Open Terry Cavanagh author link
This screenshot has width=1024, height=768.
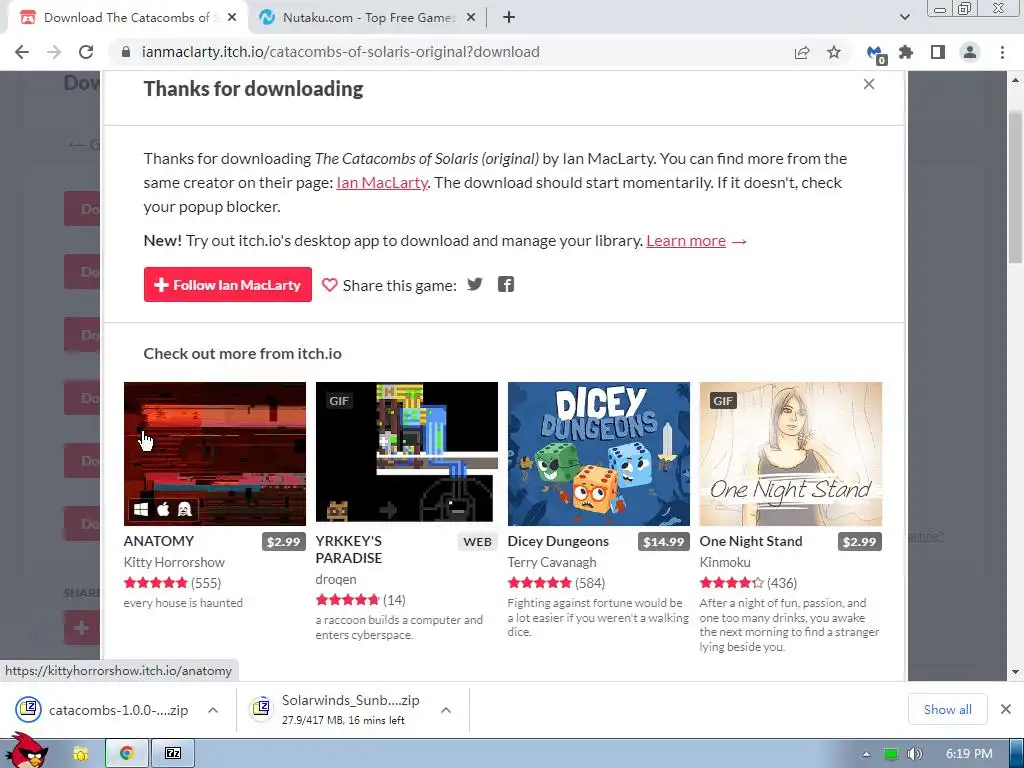(552, 562)
